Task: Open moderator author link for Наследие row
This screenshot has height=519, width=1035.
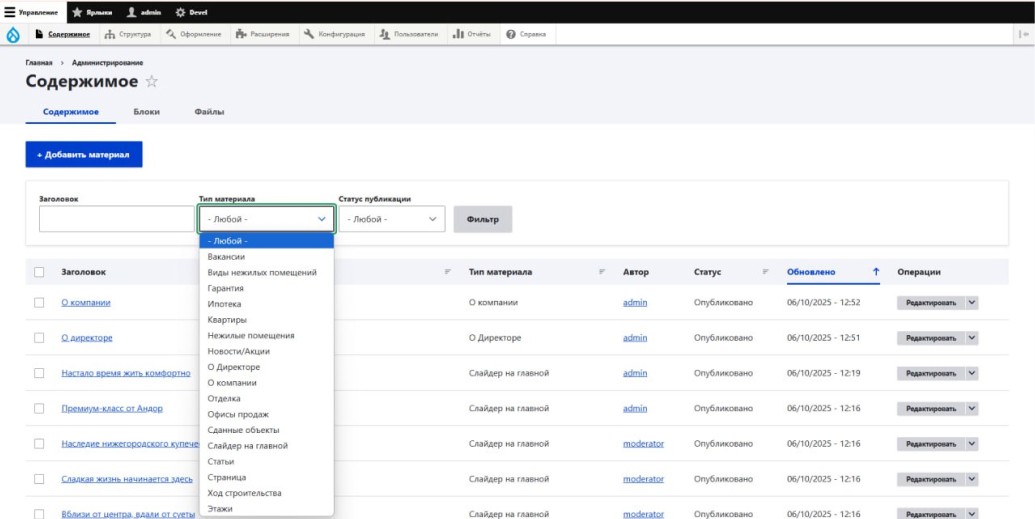Action: click(x=644, y=444)
